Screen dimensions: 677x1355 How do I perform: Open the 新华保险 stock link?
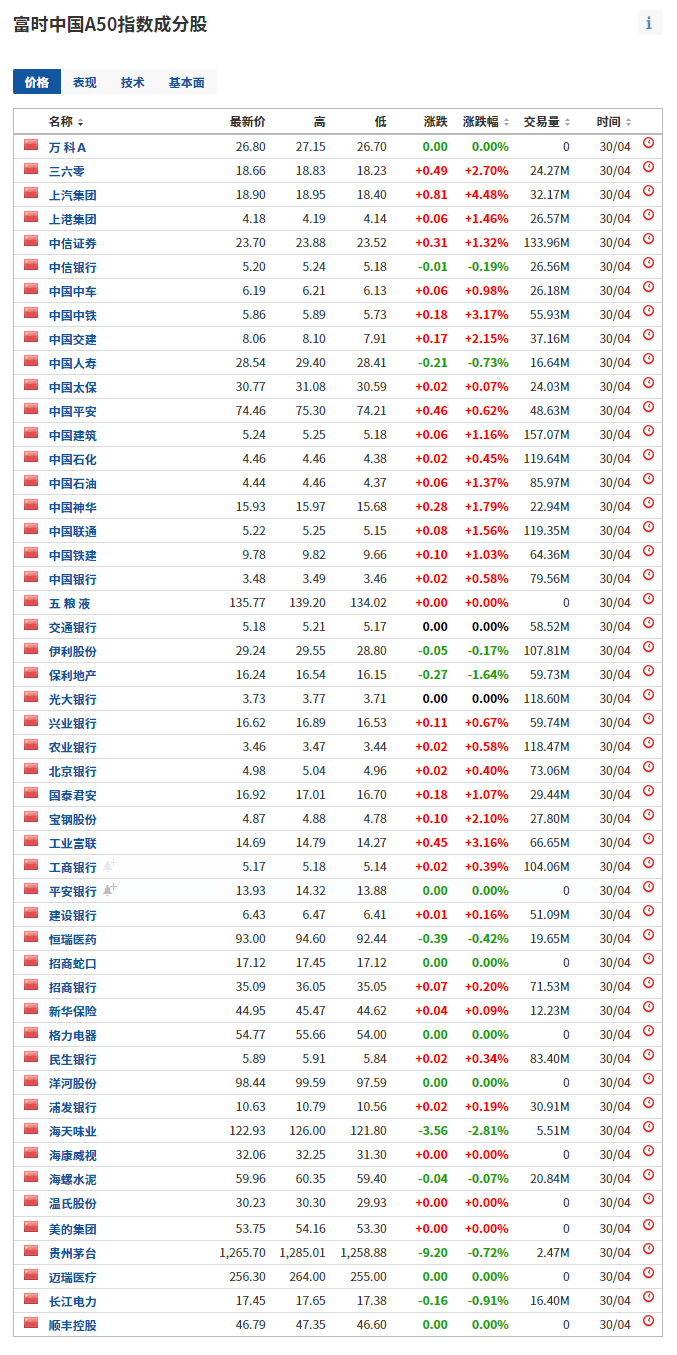tap(73, 1011)
